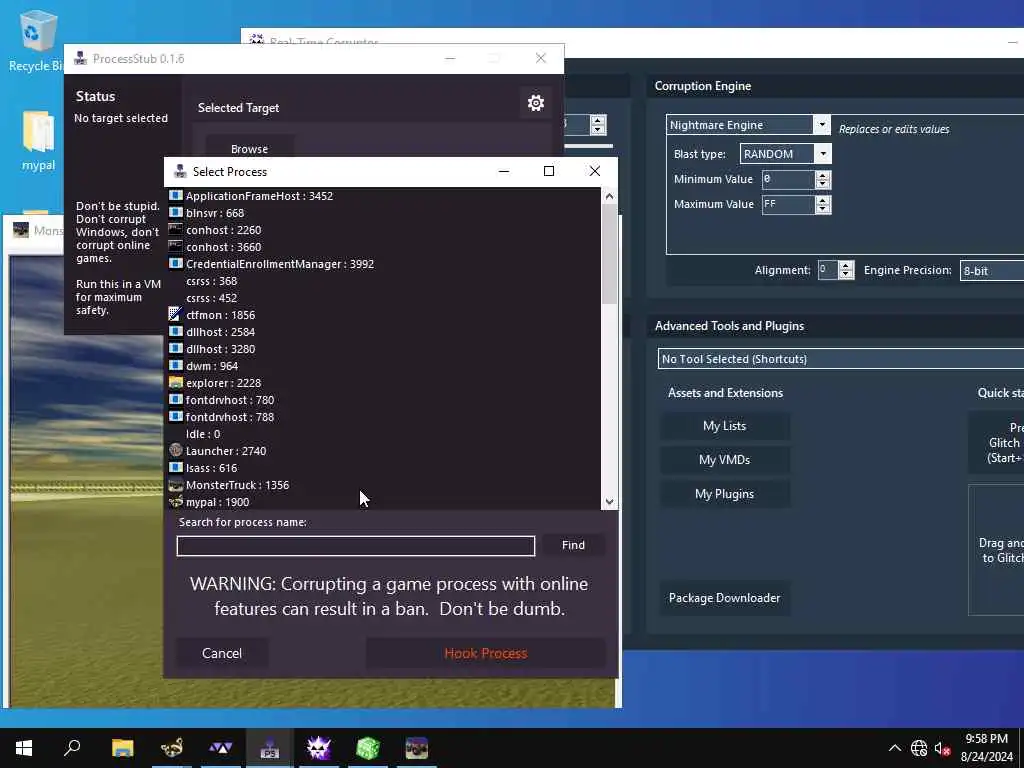Focus the process name search field

(355, 546)
